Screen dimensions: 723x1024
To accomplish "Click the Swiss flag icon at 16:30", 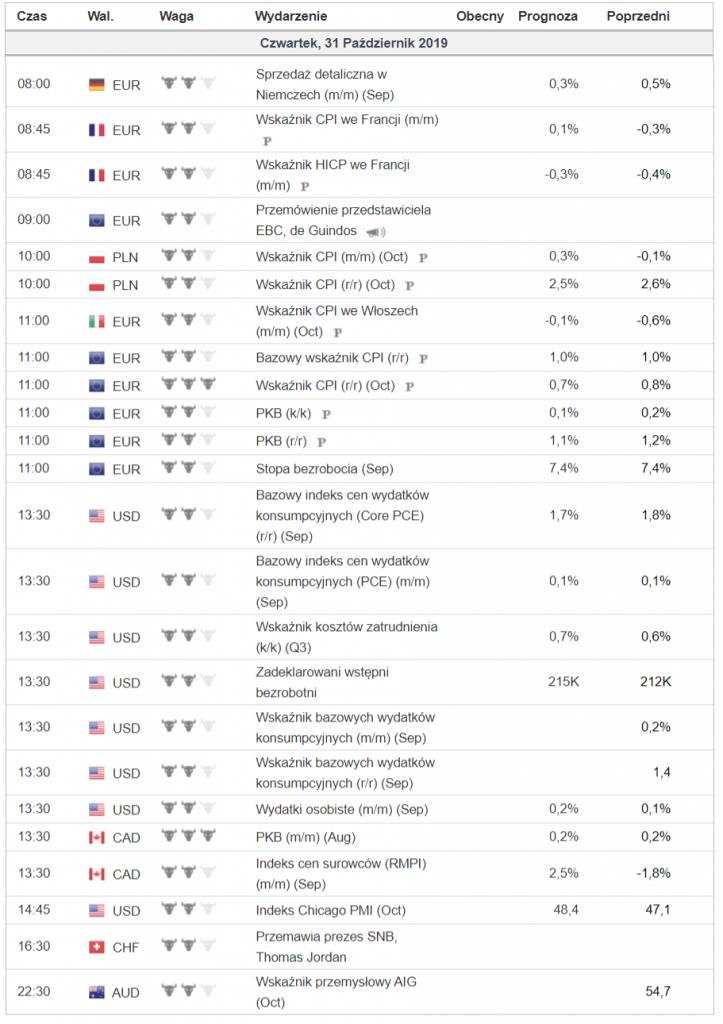I will tap(97, 947).
